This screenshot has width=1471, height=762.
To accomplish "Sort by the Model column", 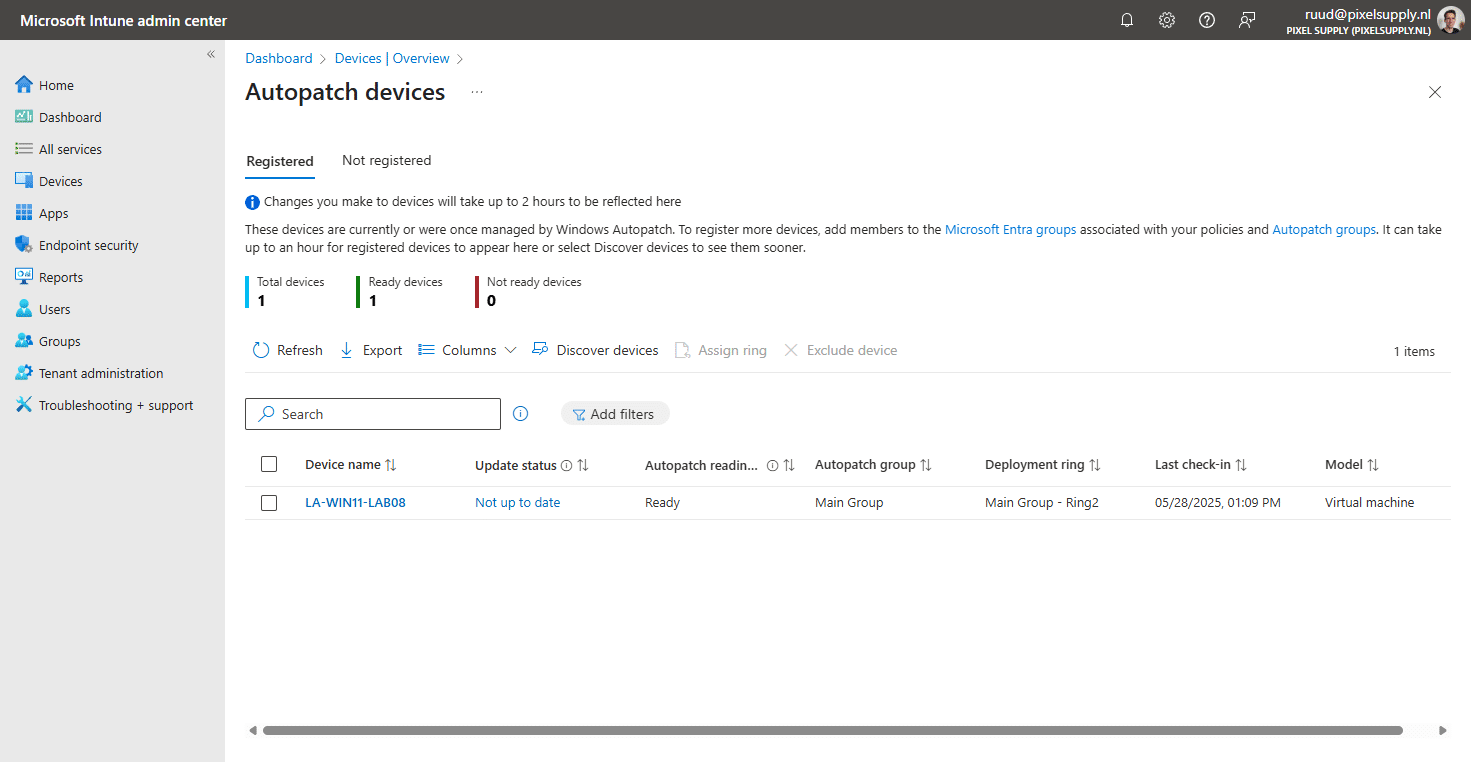I will tap(1352, 465).
